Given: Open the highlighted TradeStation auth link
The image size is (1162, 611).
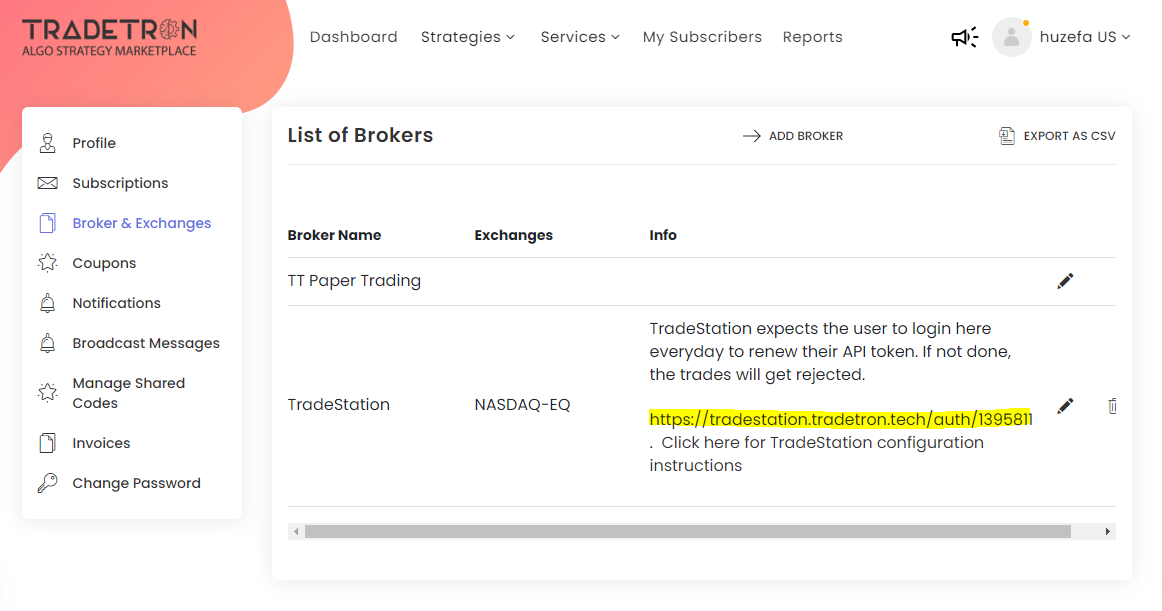Looking at the screenshot, I should [840, 419].
